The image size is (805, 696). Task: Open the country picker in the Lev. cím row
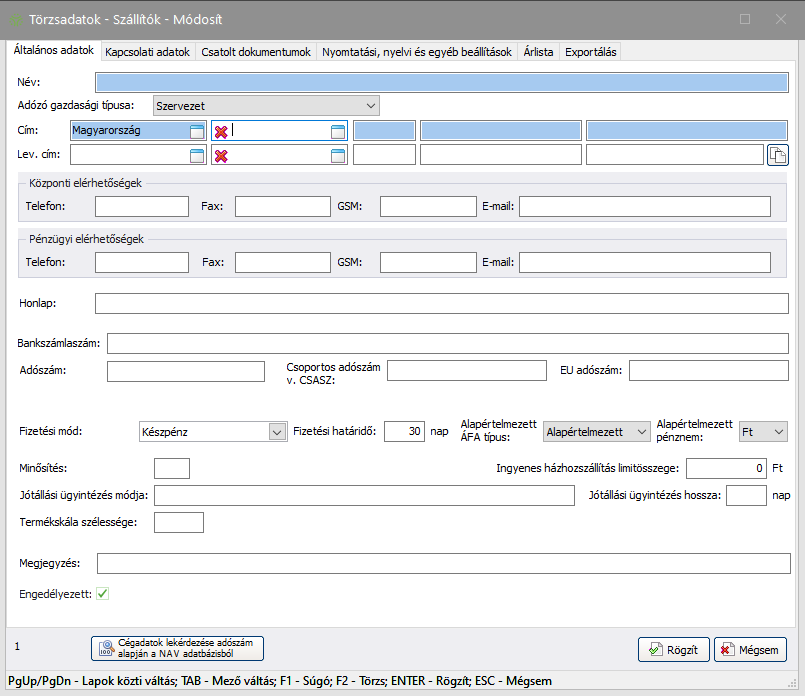pos(197,155)
